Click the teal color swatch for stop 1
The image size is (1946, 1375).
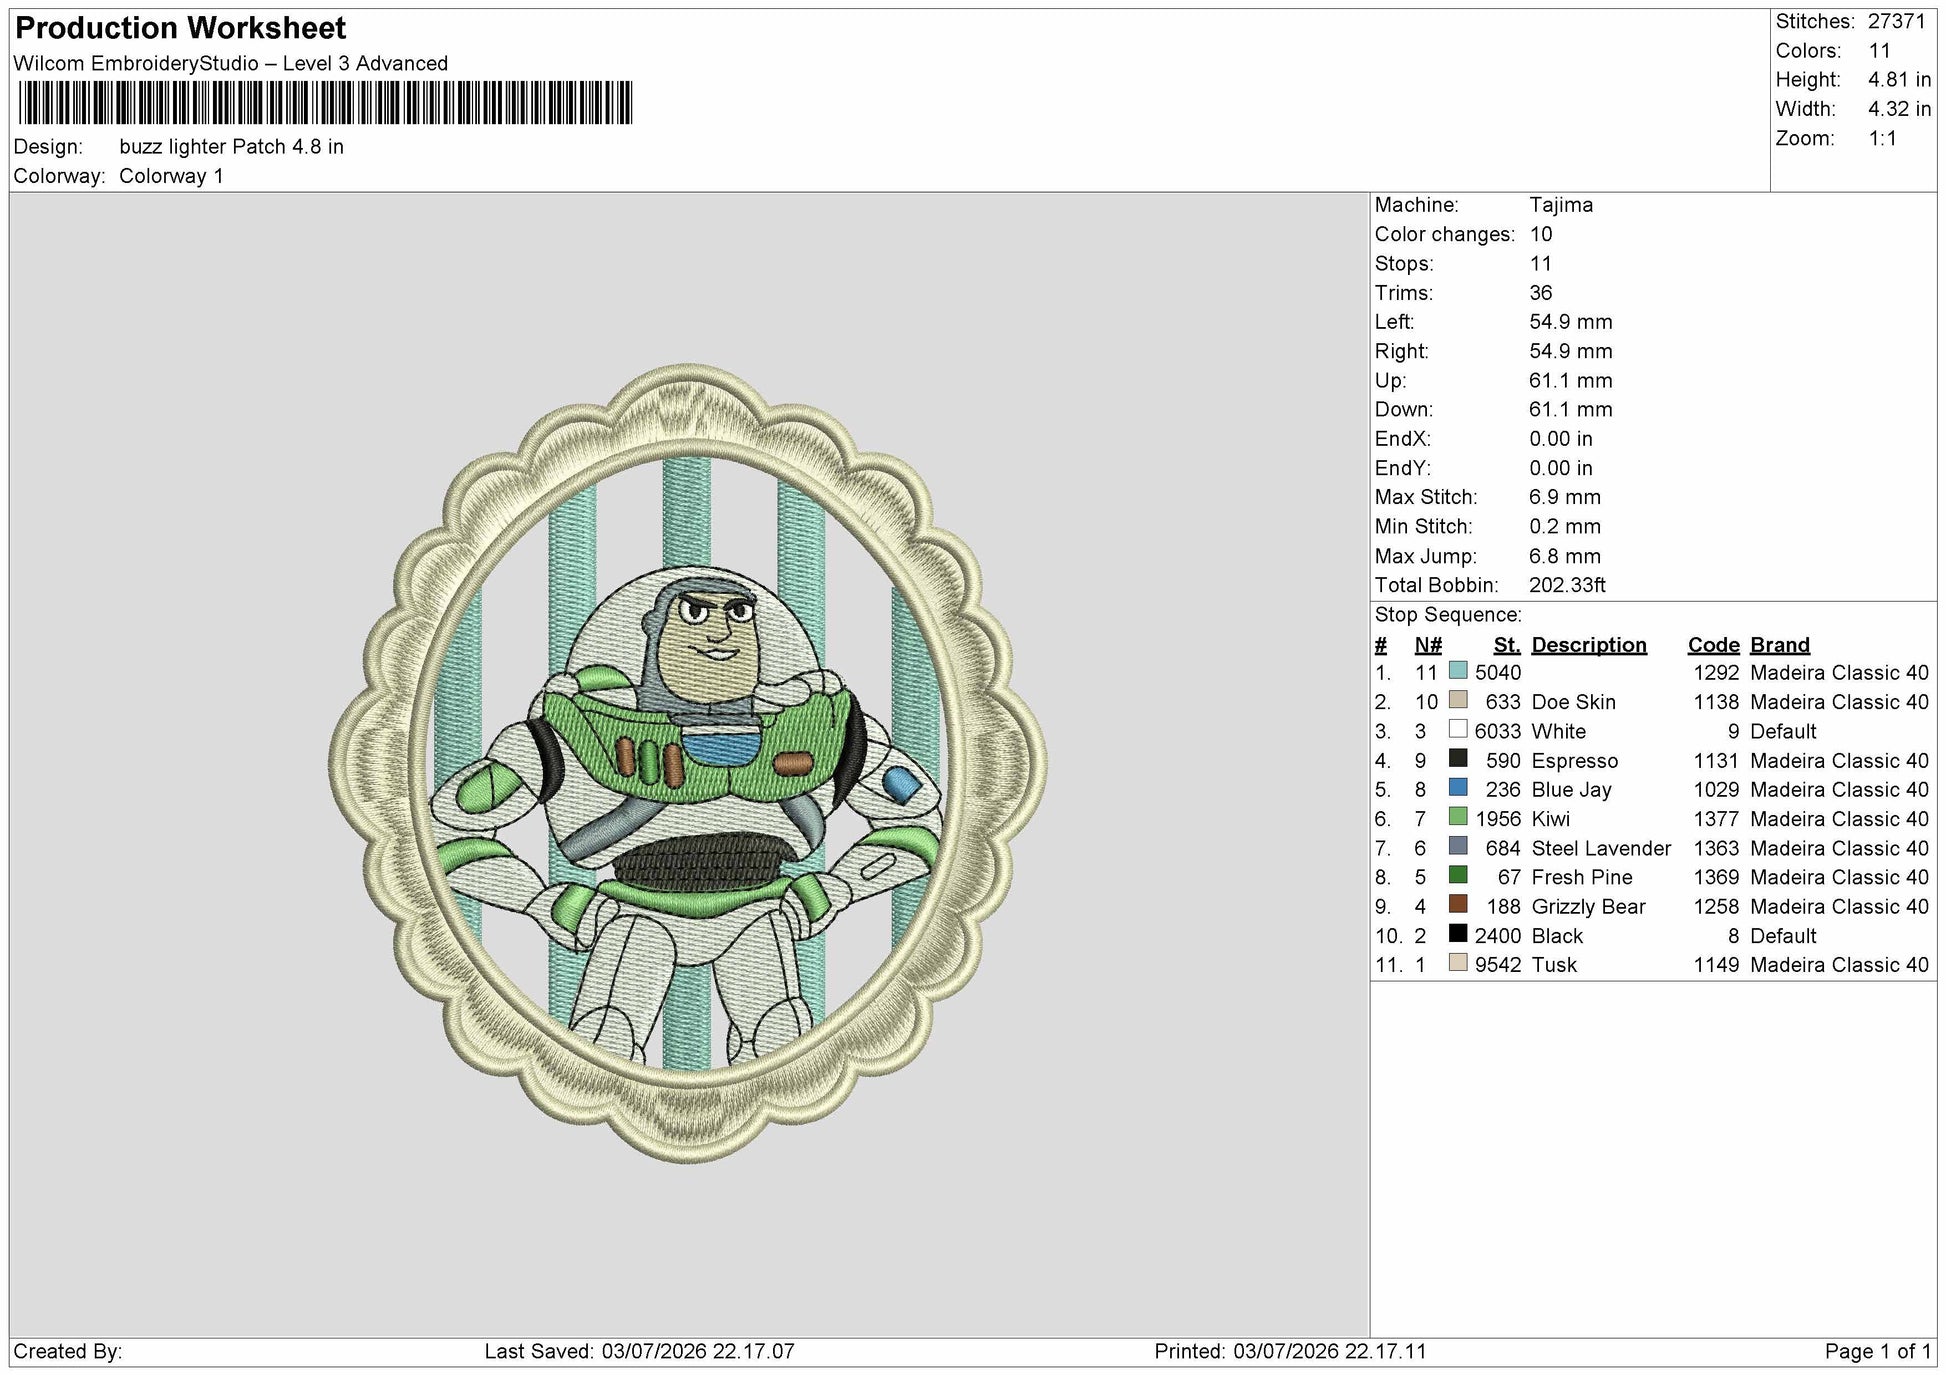1458,671
